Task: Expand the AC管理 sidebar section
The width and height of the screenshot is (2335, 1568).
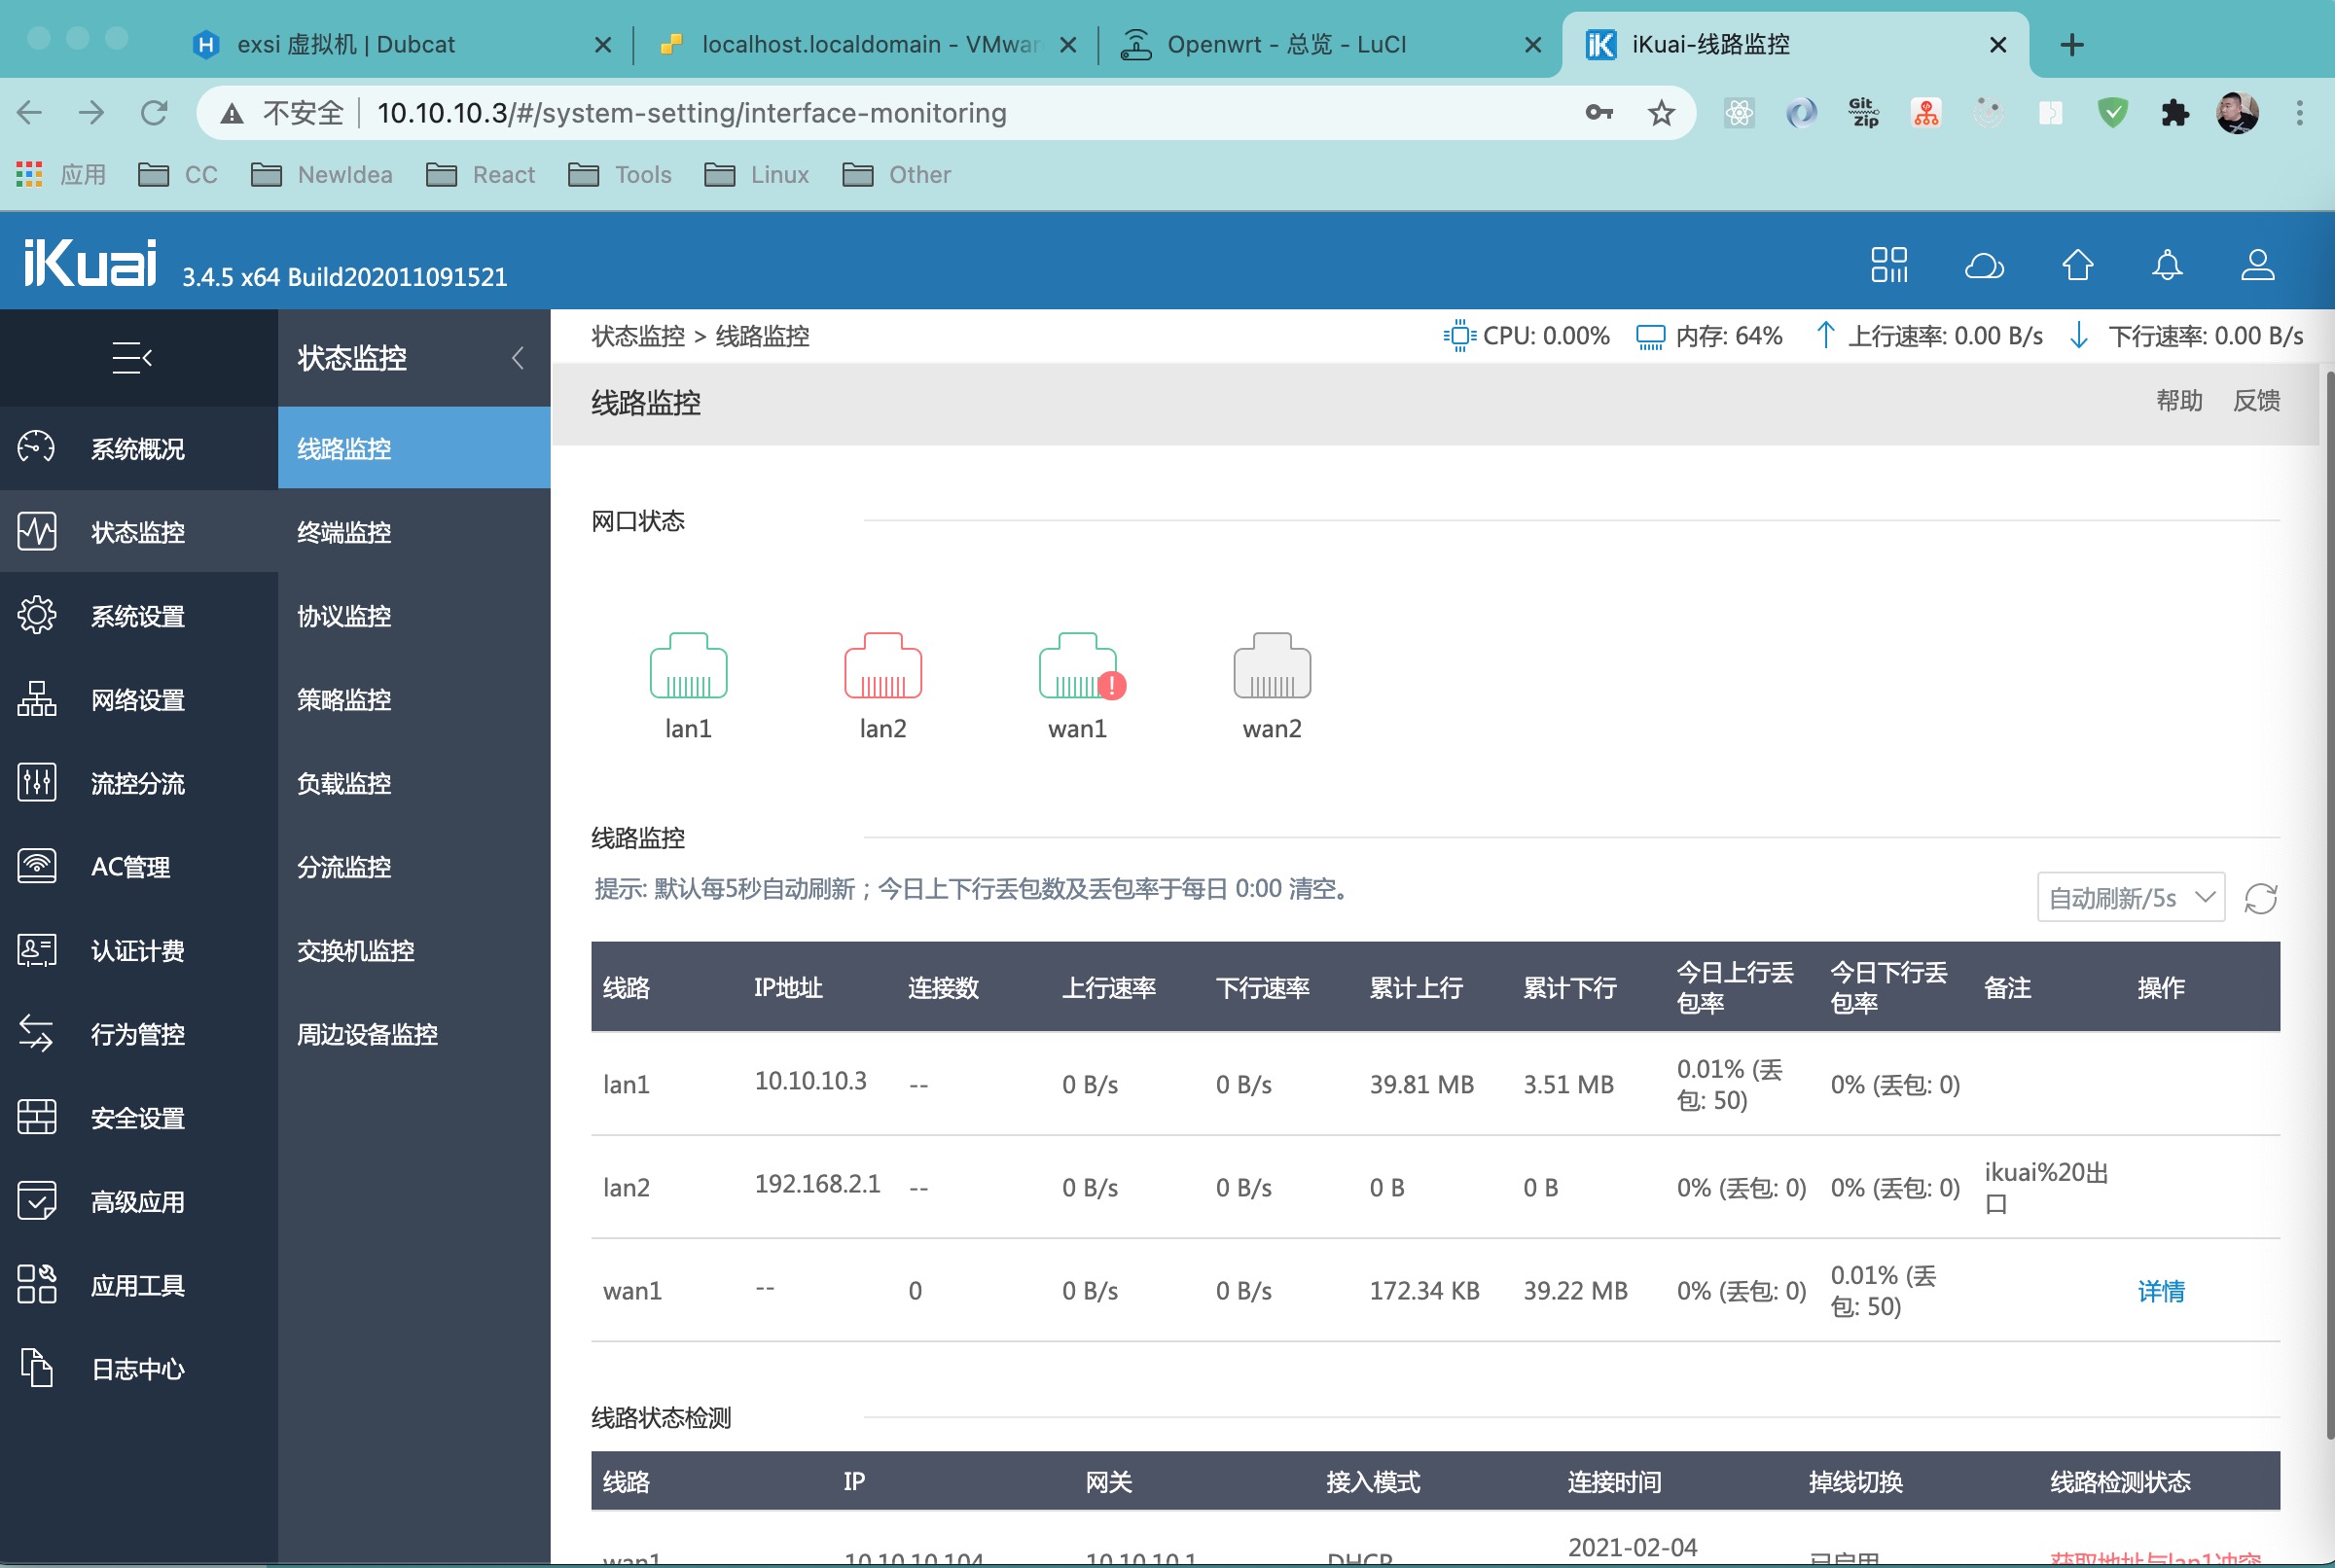Action: [x=138, y=867]
